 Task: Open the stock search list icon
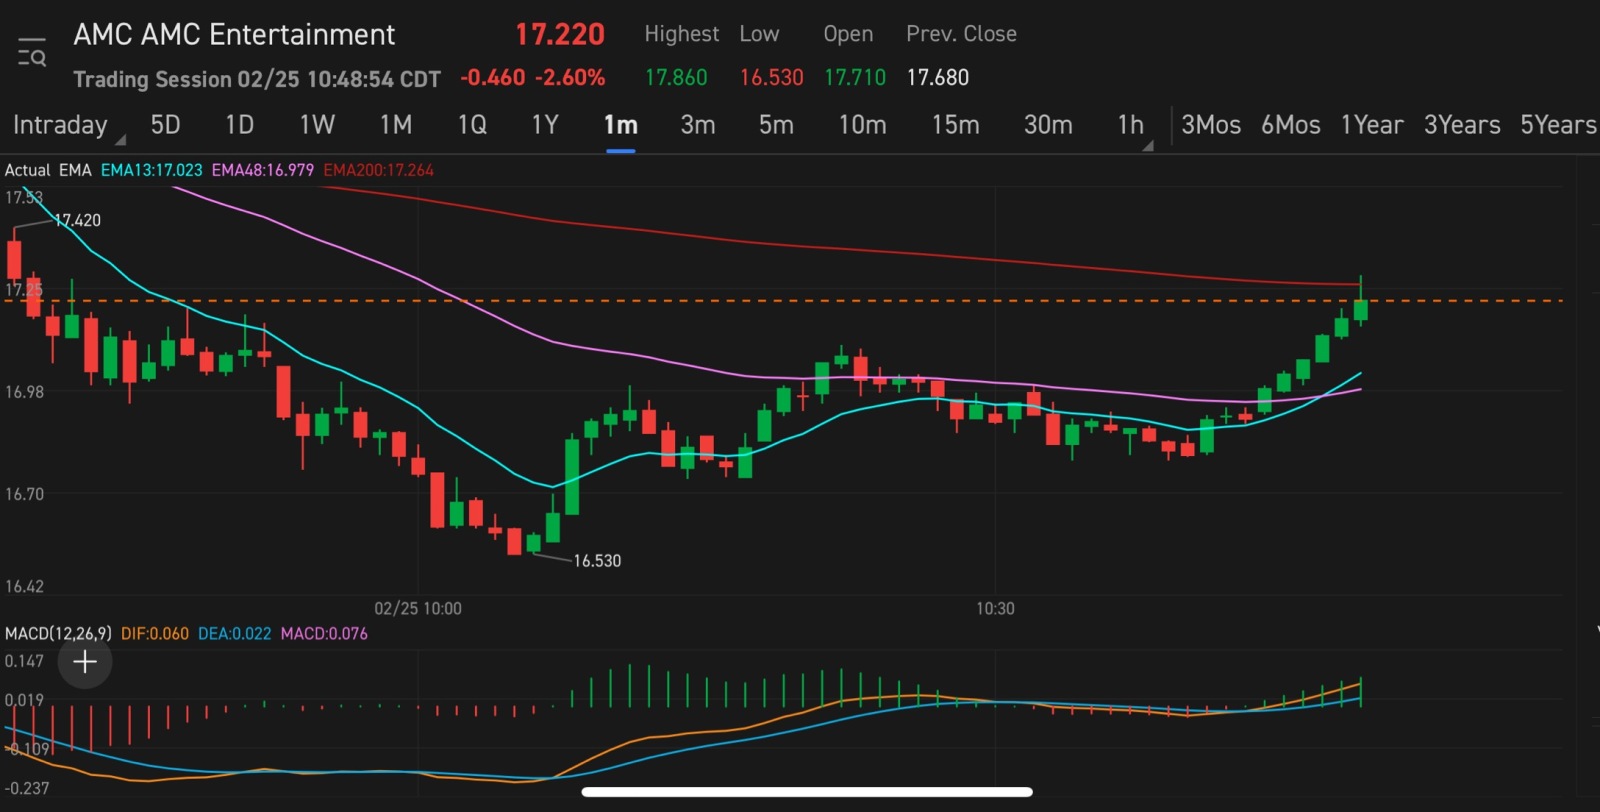(x=32, y=52)
